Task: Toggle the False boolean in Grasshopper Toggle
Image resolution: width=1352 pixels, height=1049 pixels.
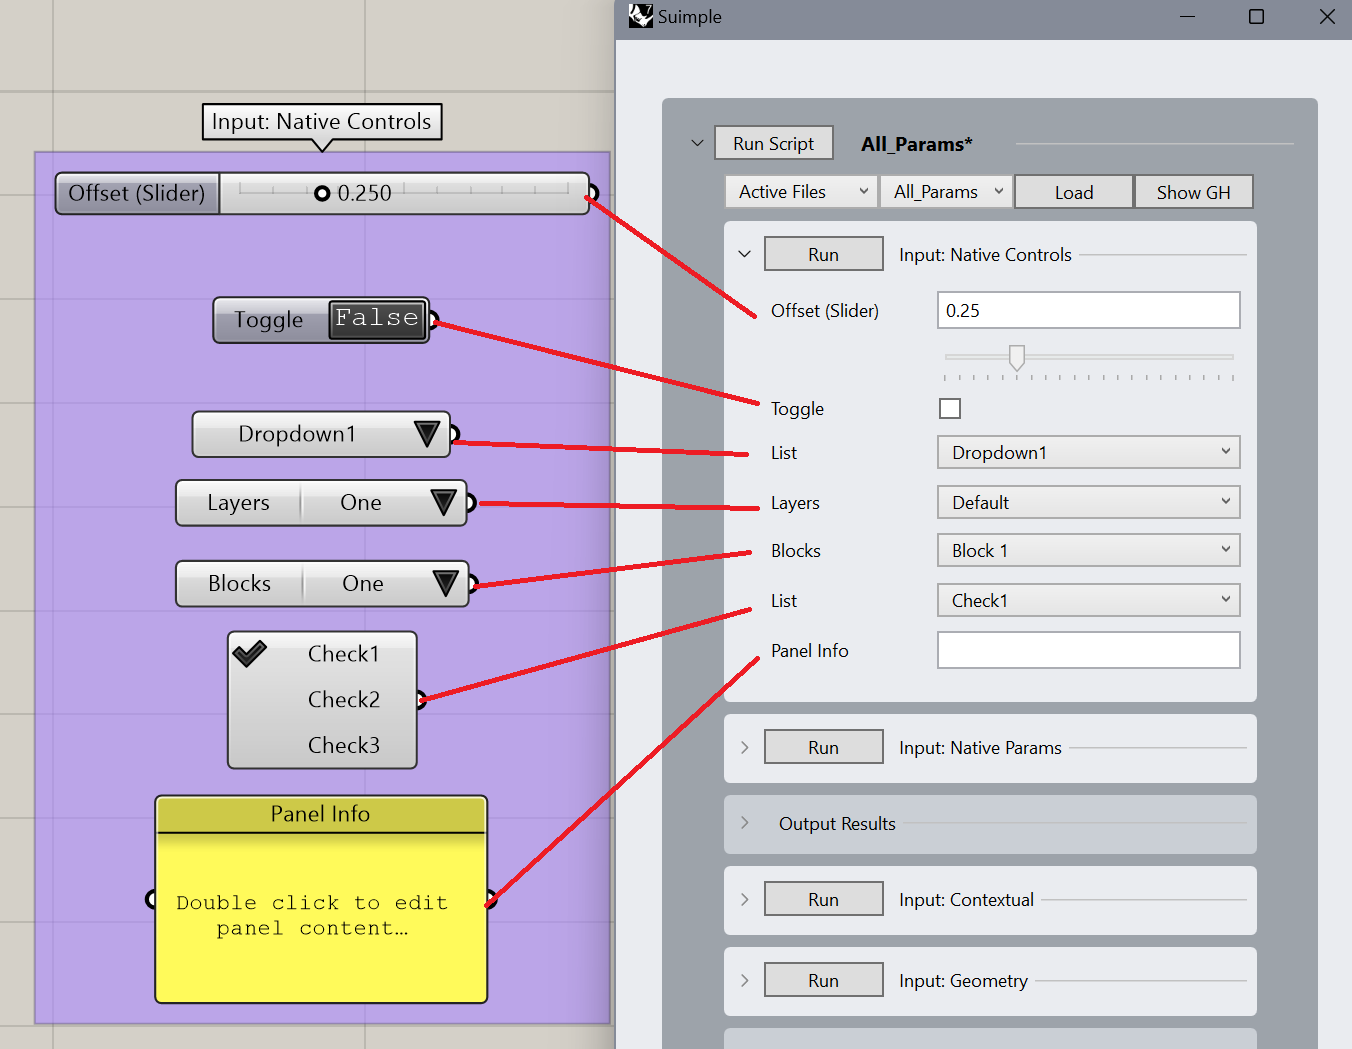Action: click(x=377, y=319)
